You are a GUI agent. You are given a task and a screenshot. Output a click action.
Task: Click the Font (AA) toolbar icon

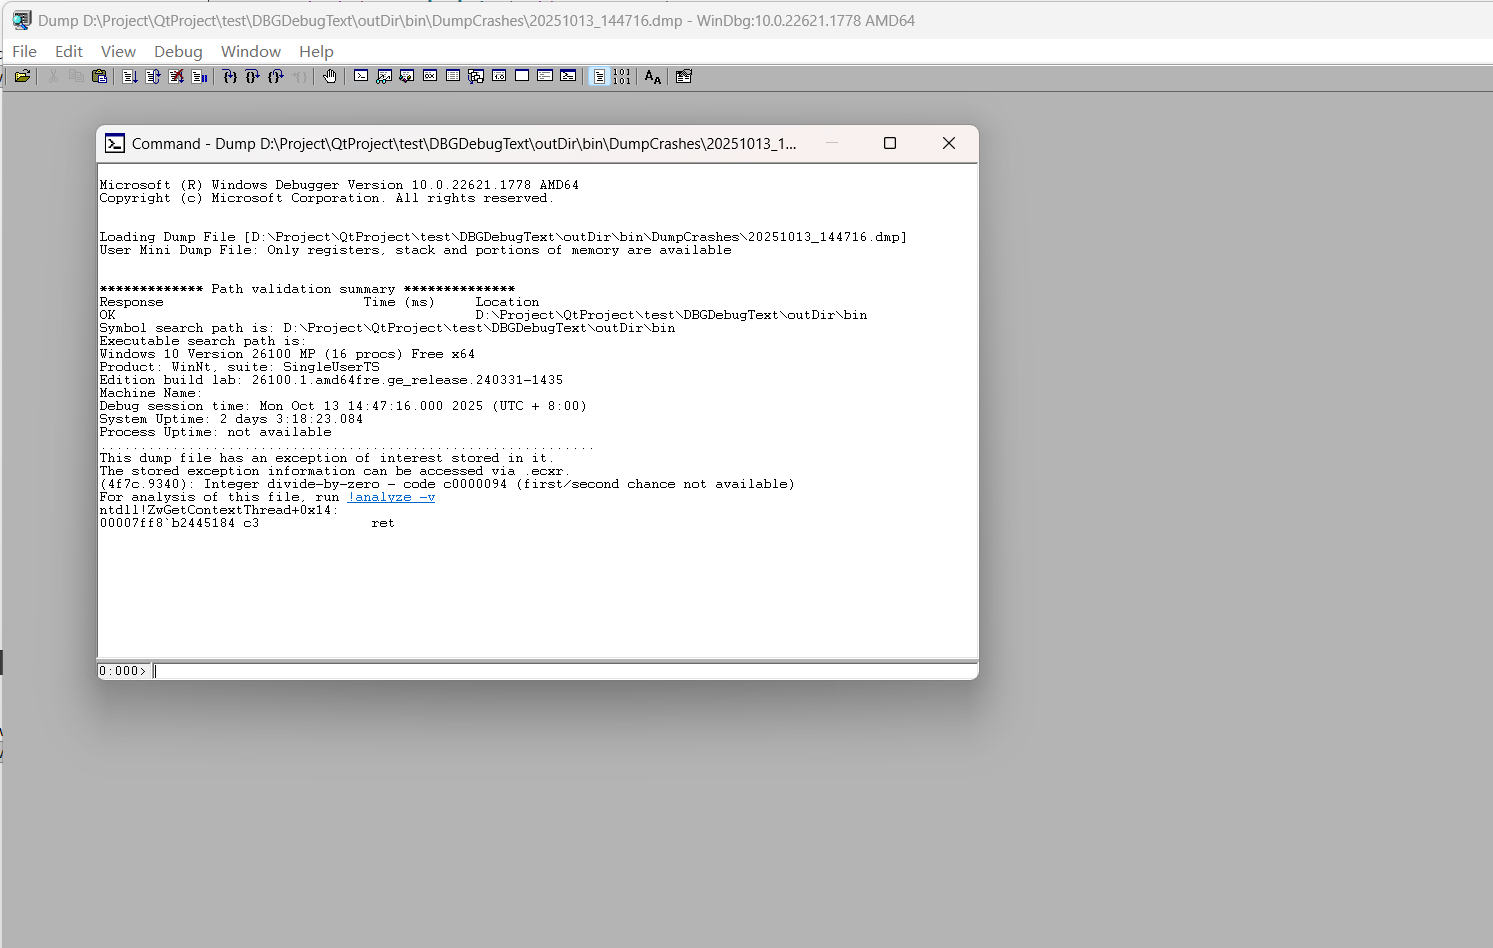tap(653, 76)
